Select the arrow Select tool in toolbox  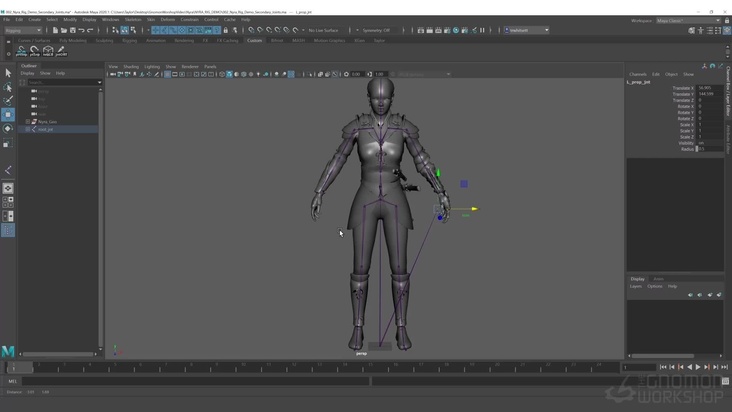tap(8, 73)
